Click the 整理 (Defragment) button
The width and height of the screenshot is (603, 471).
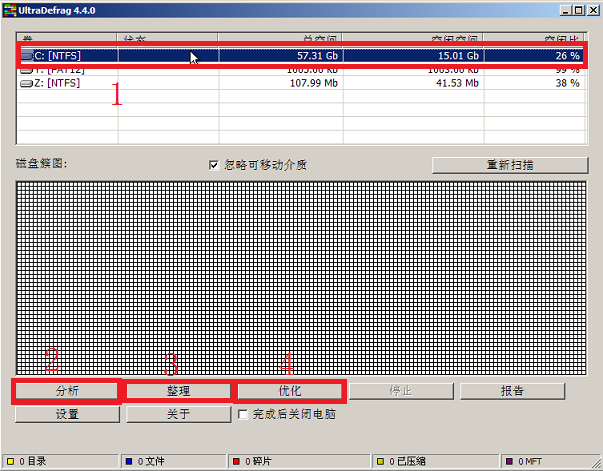click(x=178, y=391)
